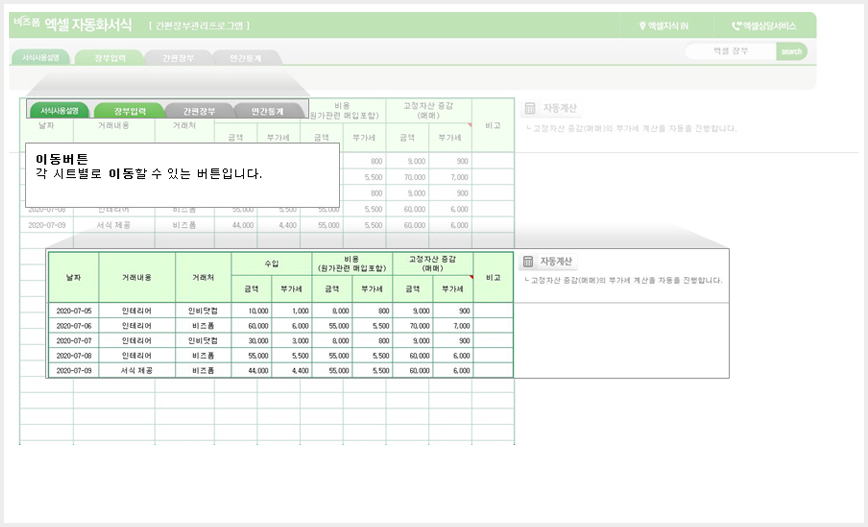Click the 고정자산 증감 note in the enlarged panel
Viewport: 868px width, 527px height.
(x=623, y=281)
